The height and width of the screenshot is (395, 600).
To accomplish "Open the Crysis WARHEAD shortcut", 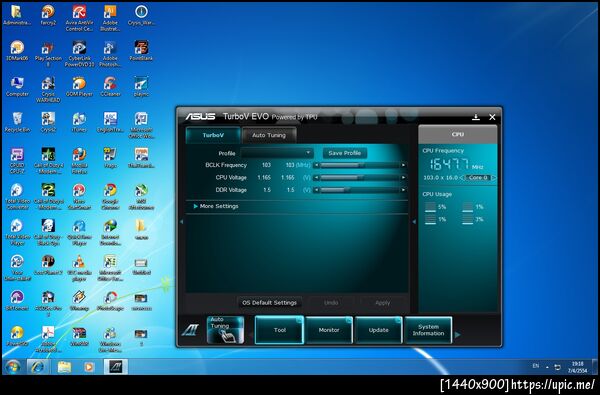I will 48,90.
